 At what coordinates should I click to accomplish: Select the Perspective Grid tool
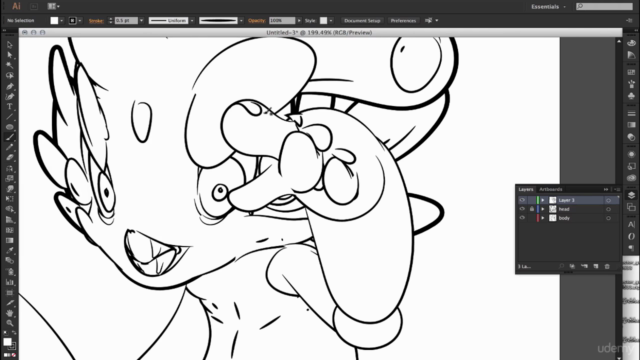coord(10,220)
